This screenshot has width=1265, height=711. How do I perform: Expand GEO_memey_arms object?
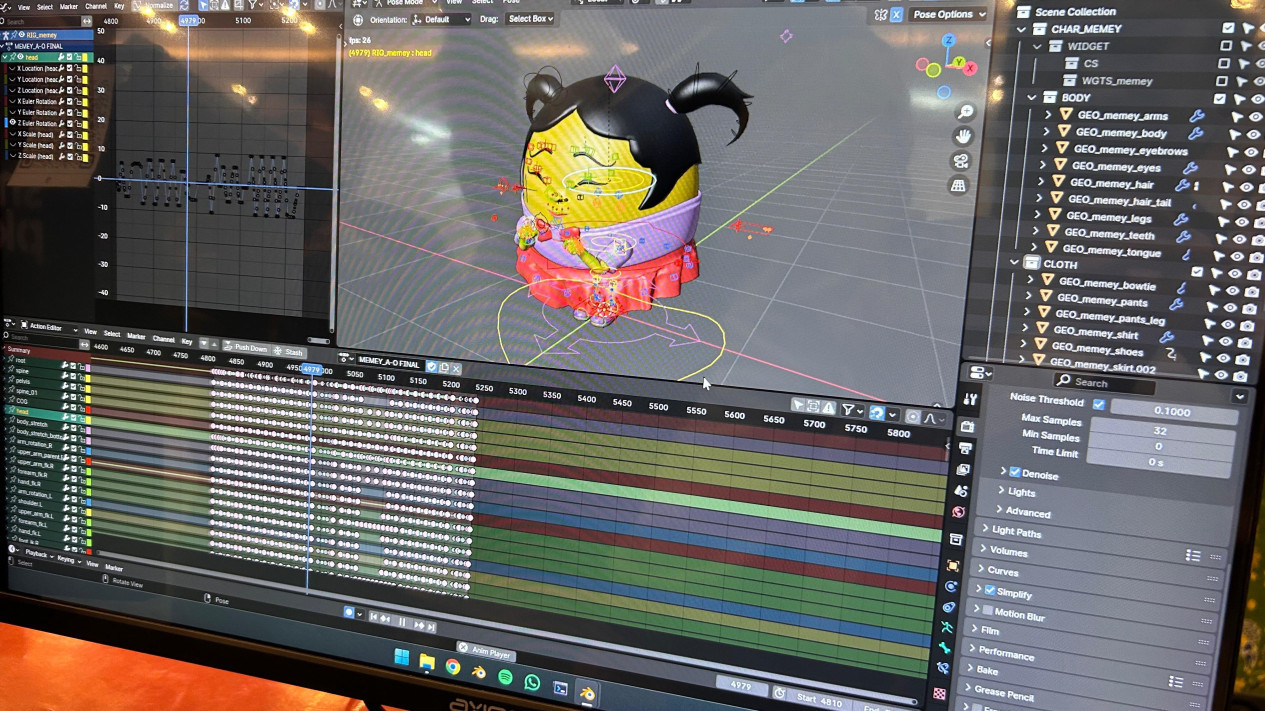pyautogui.click(x=1047, y=114)
